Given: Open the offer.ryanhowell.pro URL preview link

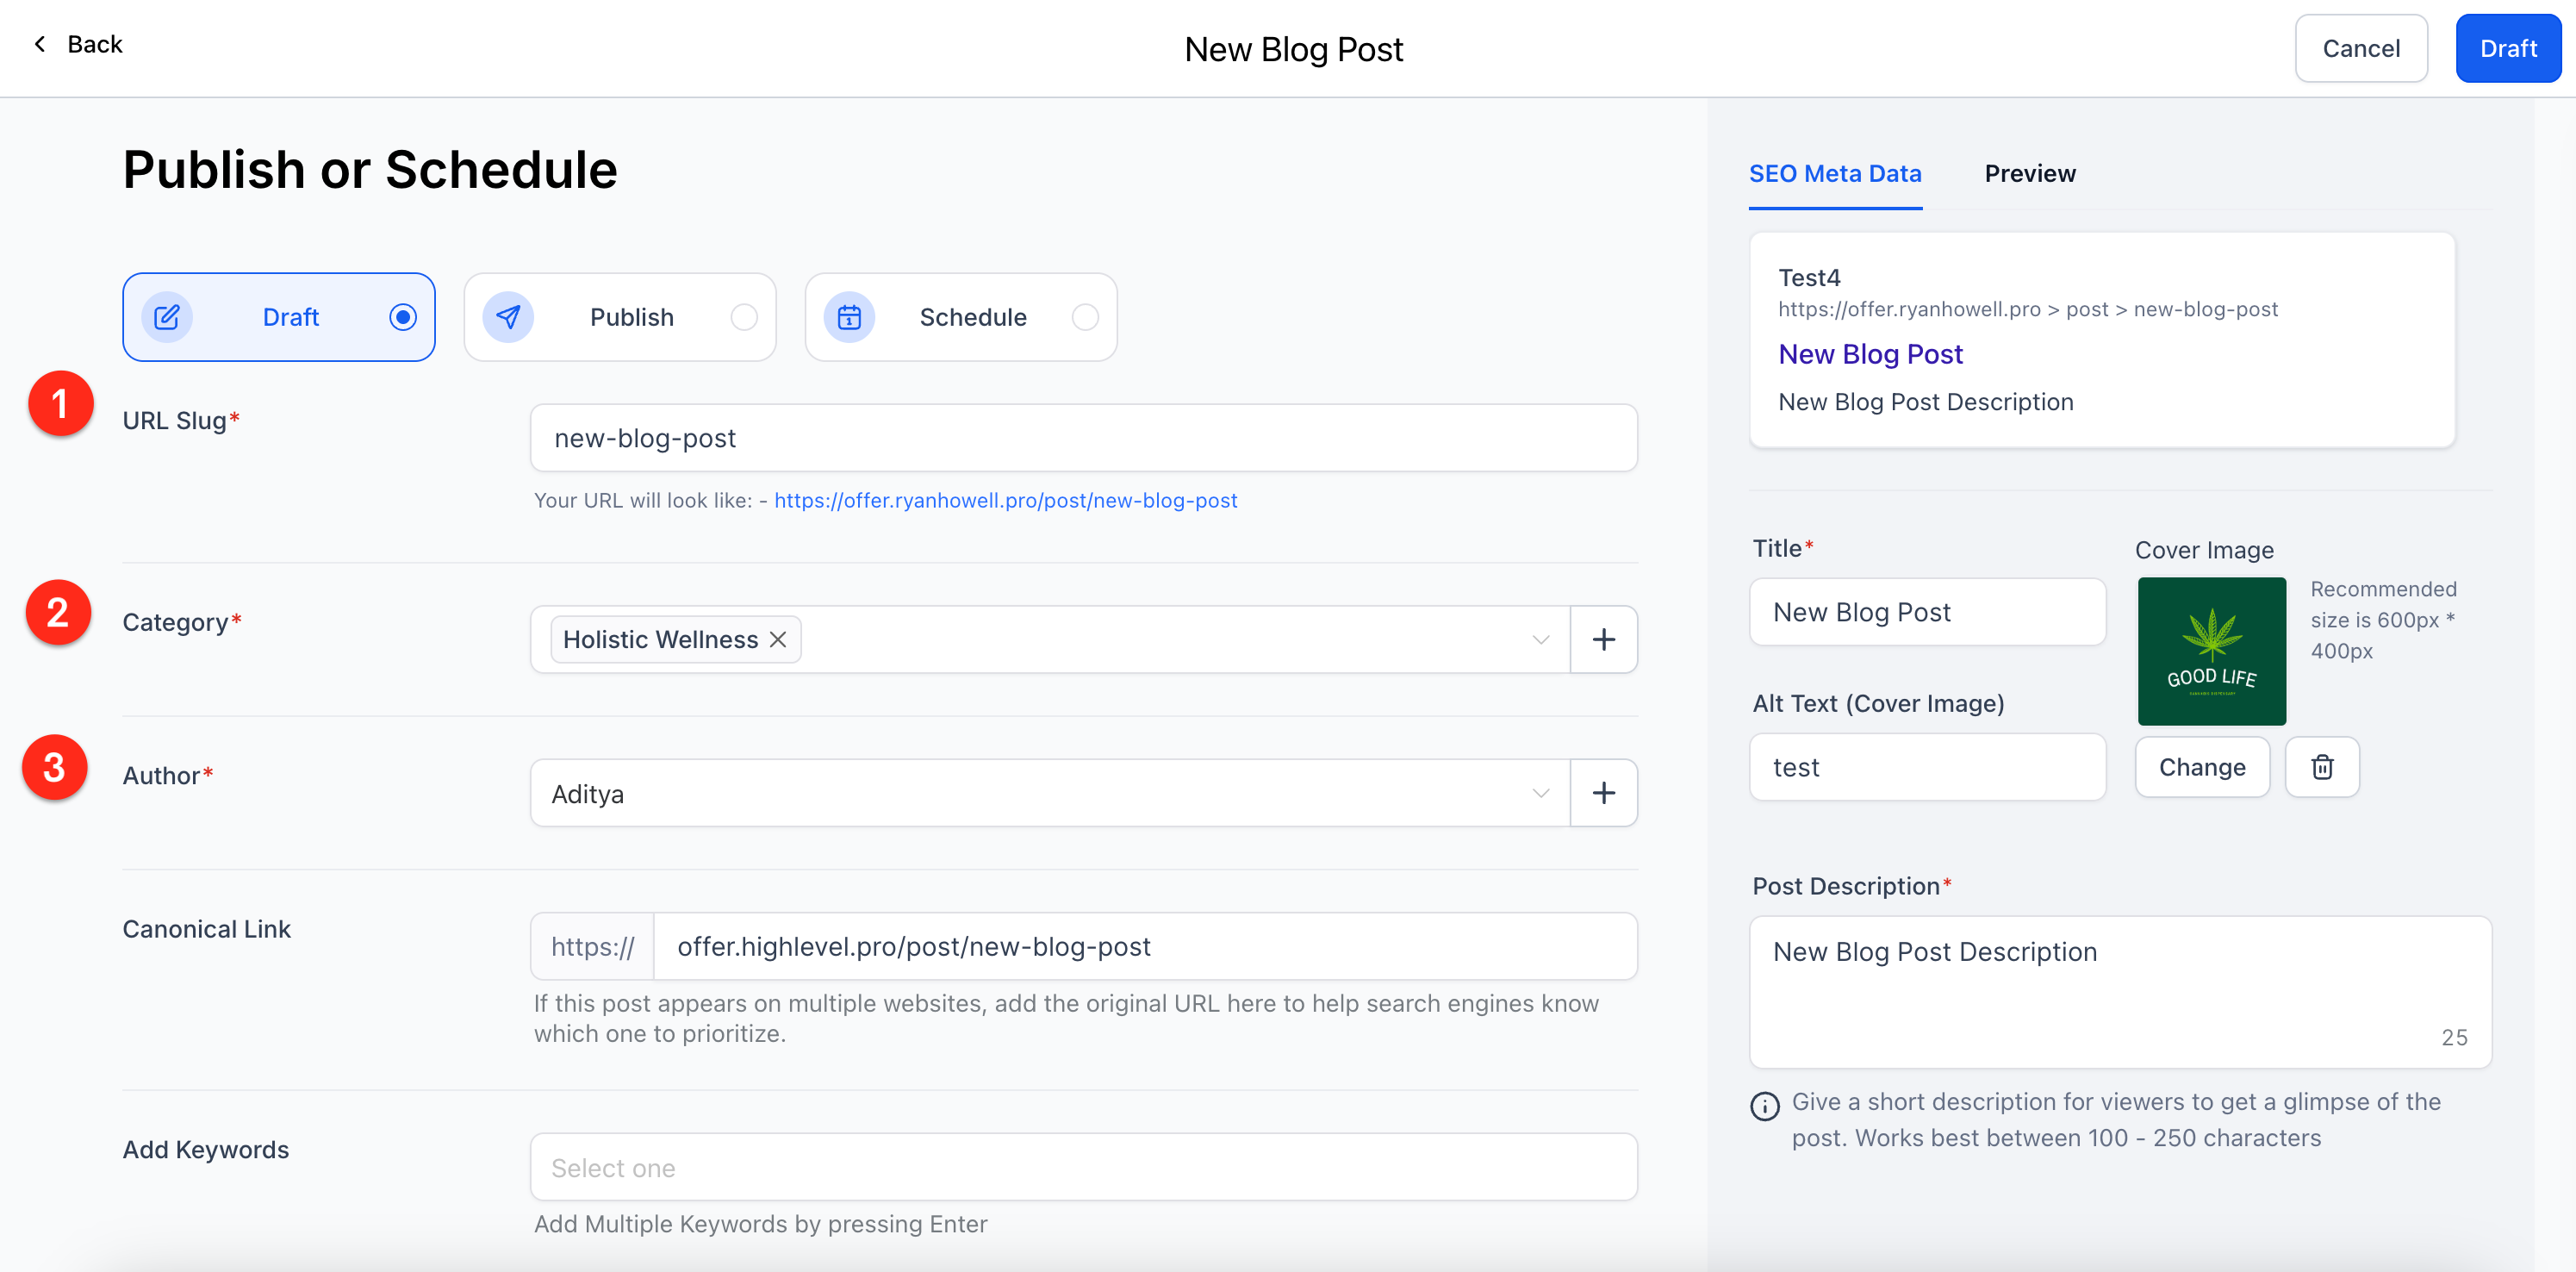Looking at the screenshot, I should [1005, 500].
